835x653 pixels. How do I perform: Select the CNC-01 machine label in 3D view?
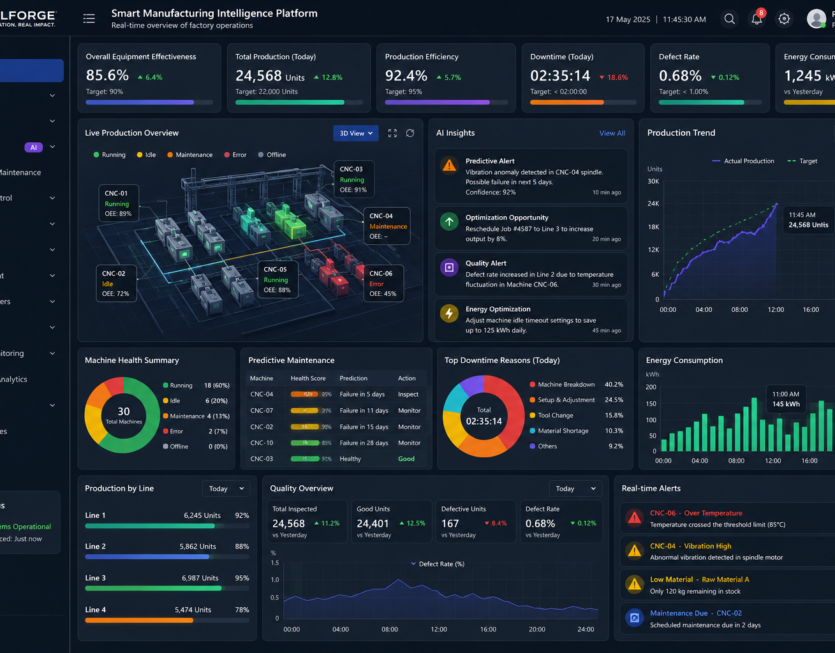pos(118,203)
